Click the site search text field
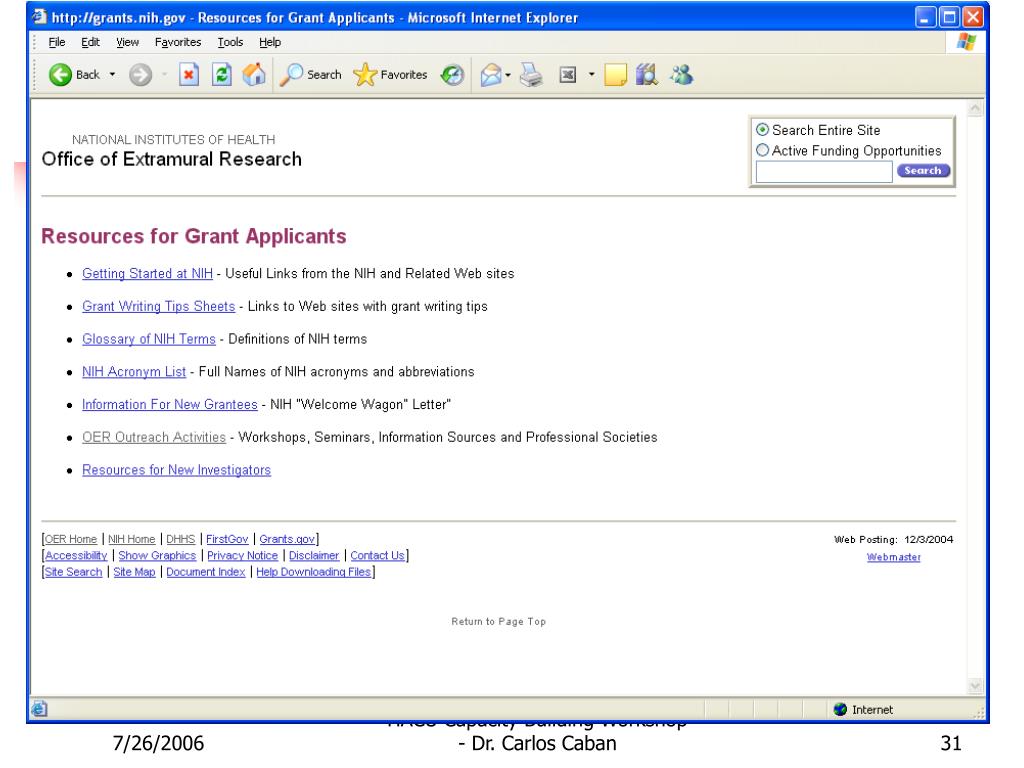Screen dimensions: 1024x768 click(824, 172)
